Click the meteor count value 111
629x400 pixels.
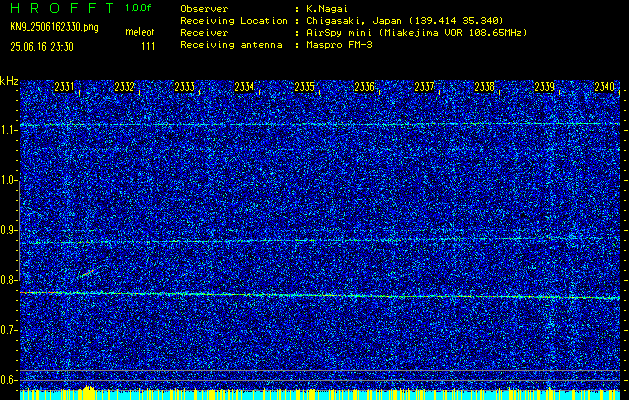(148, 47)
